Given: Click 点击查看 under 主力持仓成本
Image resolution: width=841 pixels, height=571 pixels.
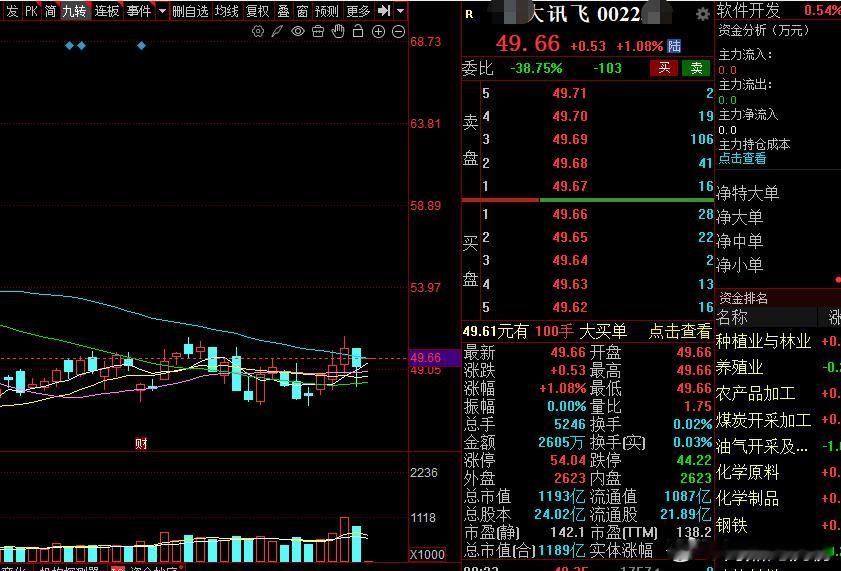Looking at the screenshot, I should tap(742, 159).
